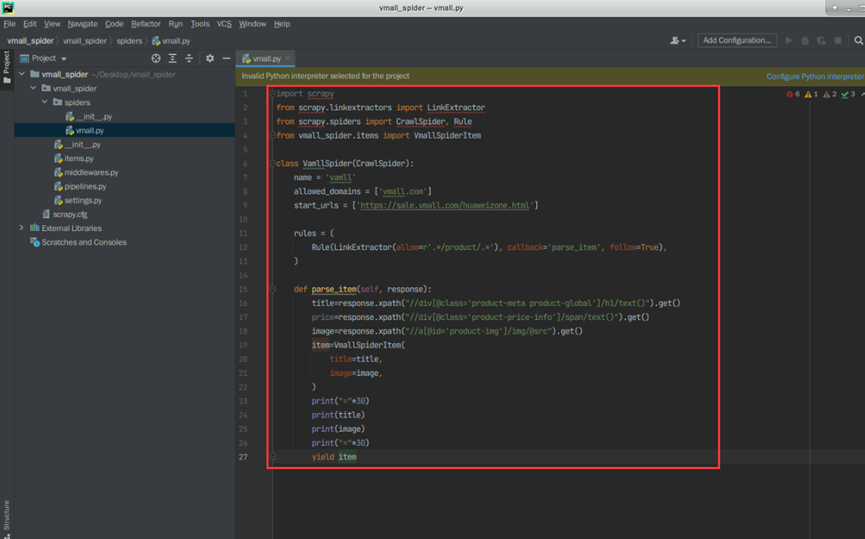Click the Collapse All icon in Project panel
The width and height of the screenshot is (865, 539).
point(189,58)
